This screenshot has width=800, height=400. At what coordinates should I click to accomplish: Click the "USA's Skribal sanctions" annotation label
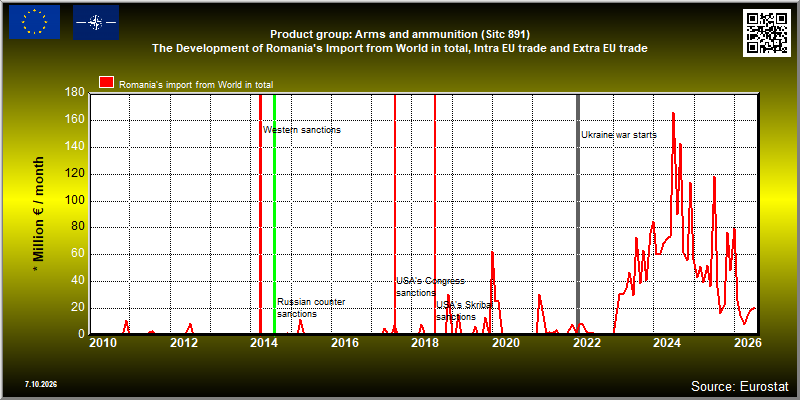pyautogui.click(x=464, y=311)
